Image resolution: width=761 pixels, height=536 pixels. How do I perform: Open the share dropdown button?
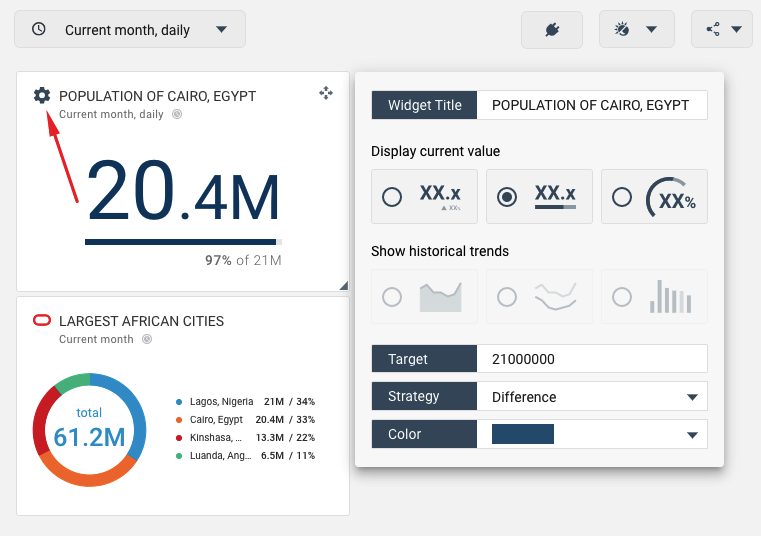pos(722,30)
